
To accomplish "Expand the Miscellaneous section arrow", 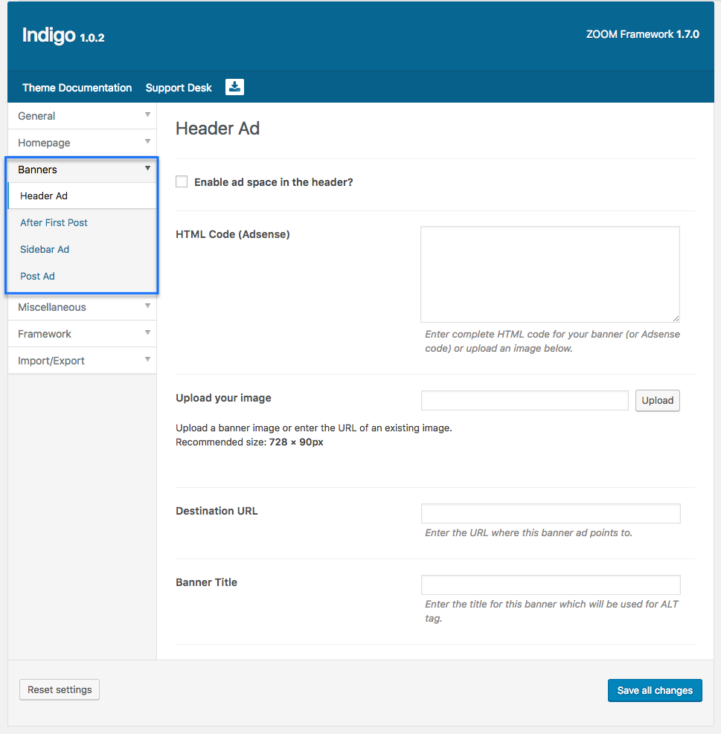I will tap(147, 306).
